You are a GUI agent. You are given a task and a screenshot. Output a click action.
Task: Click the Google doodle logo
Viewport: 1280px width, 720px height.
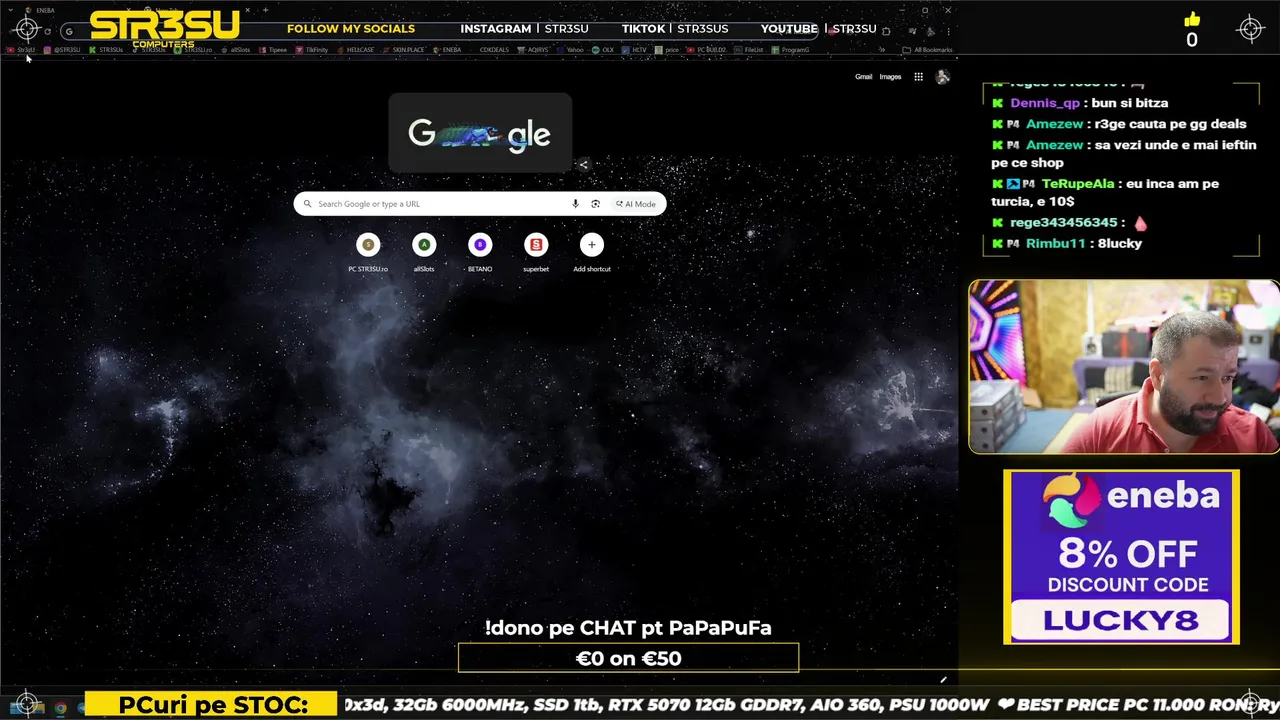pos(480,133)
